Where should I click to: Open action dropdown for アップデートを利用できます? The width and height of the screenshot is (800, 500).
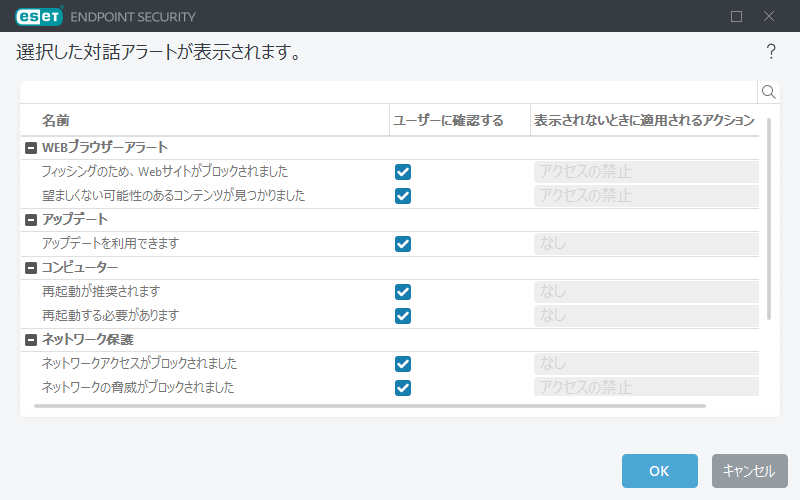(646, 244)
